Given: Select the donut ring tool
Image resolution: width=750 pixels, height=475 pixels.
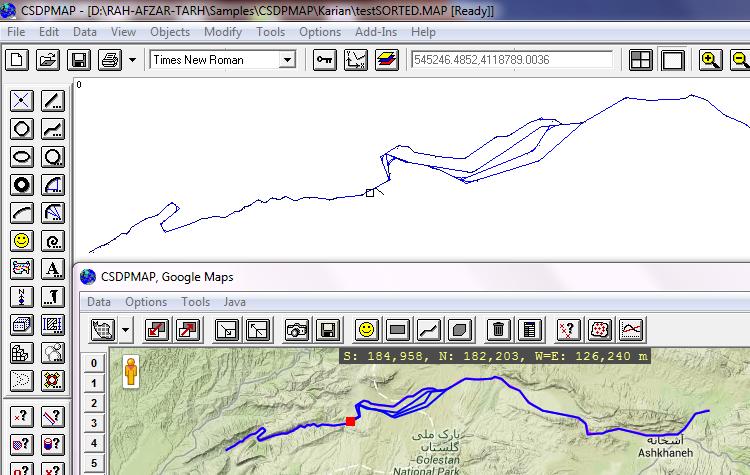Looking at the screenshot, I should pos(22,185).
